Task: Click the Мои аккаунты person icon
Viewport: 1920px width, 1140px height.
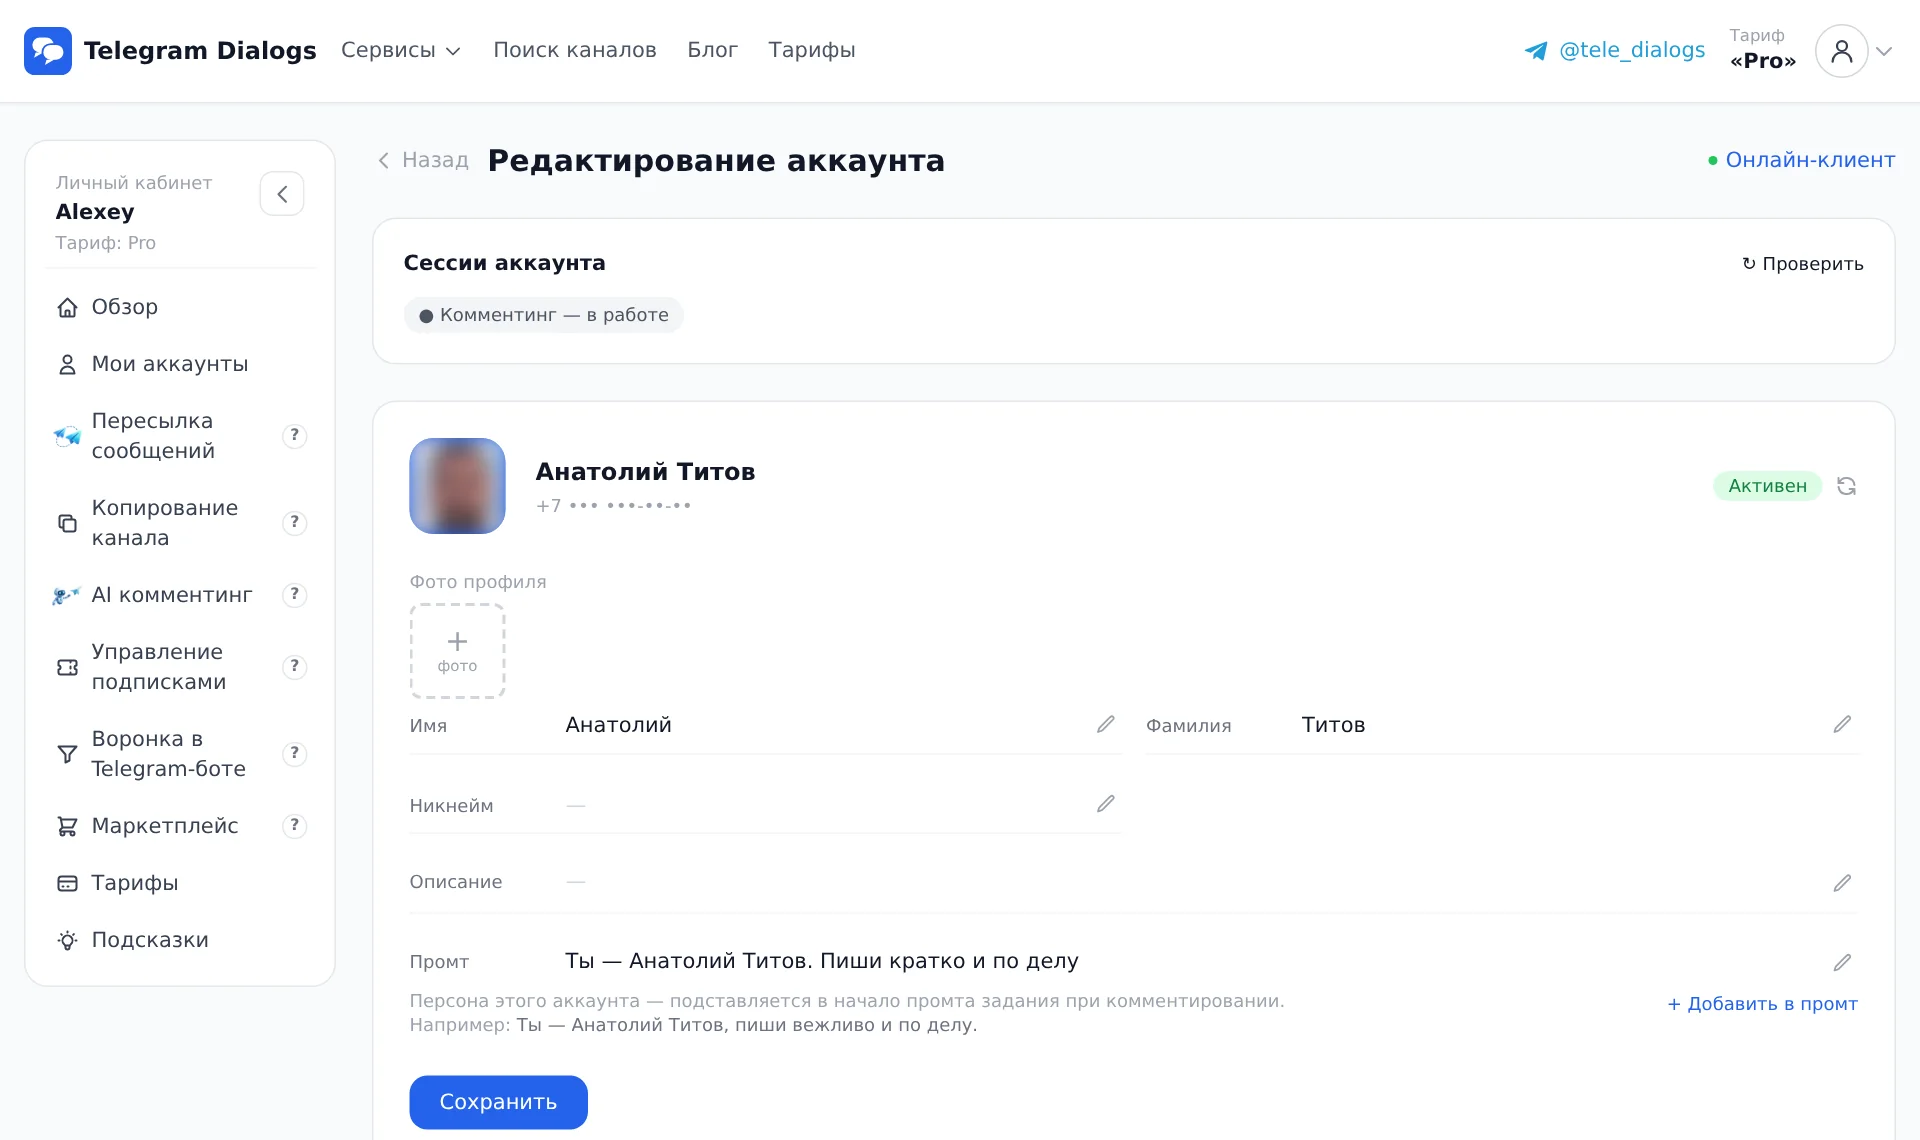Action: 67,365
